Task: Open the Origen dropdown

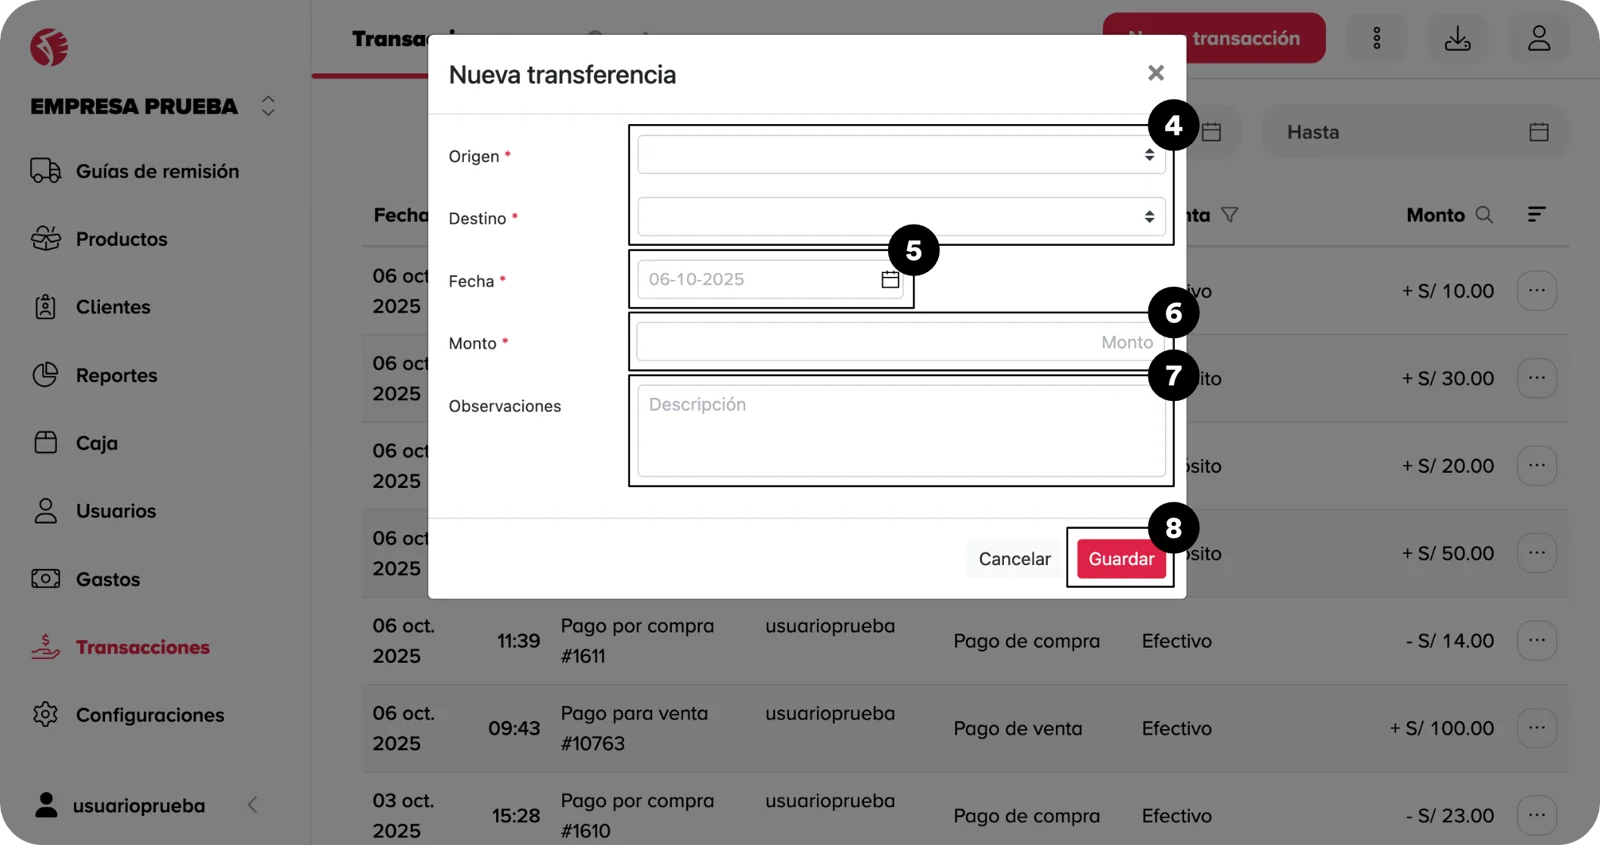Action: [900, 155]
